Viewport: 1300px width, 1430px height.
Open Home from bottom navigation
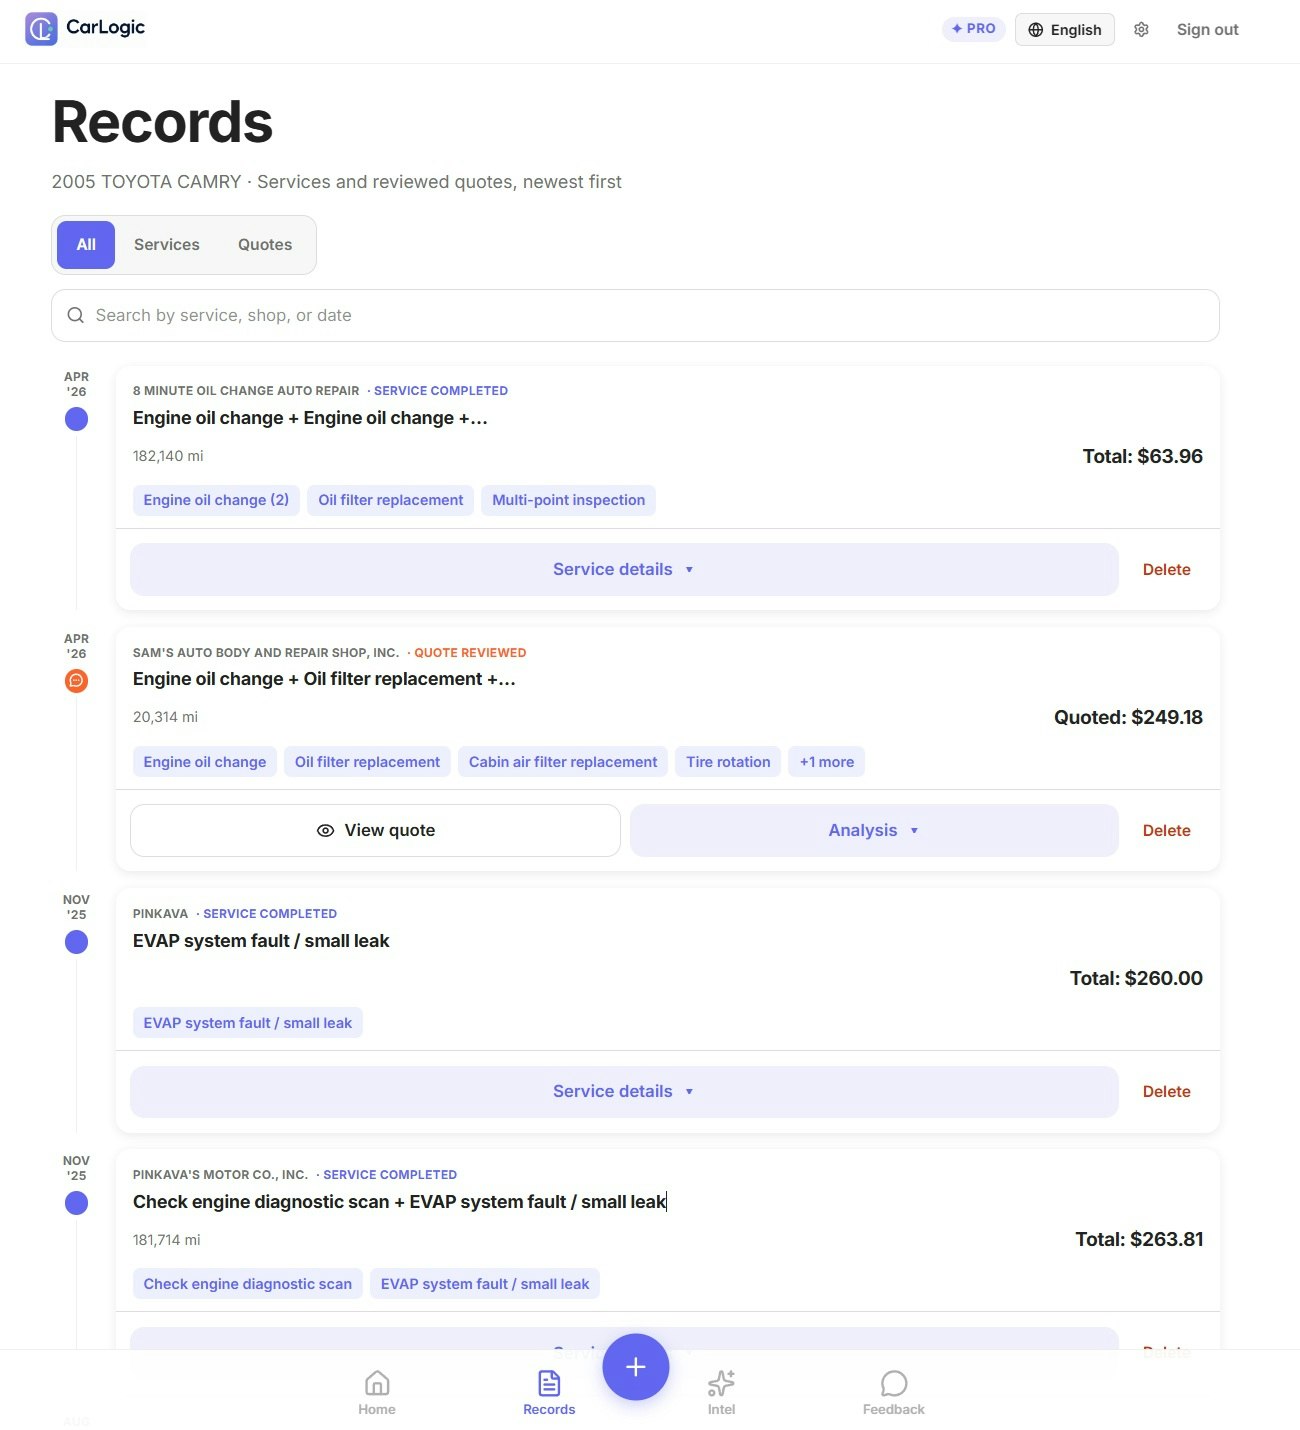tap(377, 1393)
